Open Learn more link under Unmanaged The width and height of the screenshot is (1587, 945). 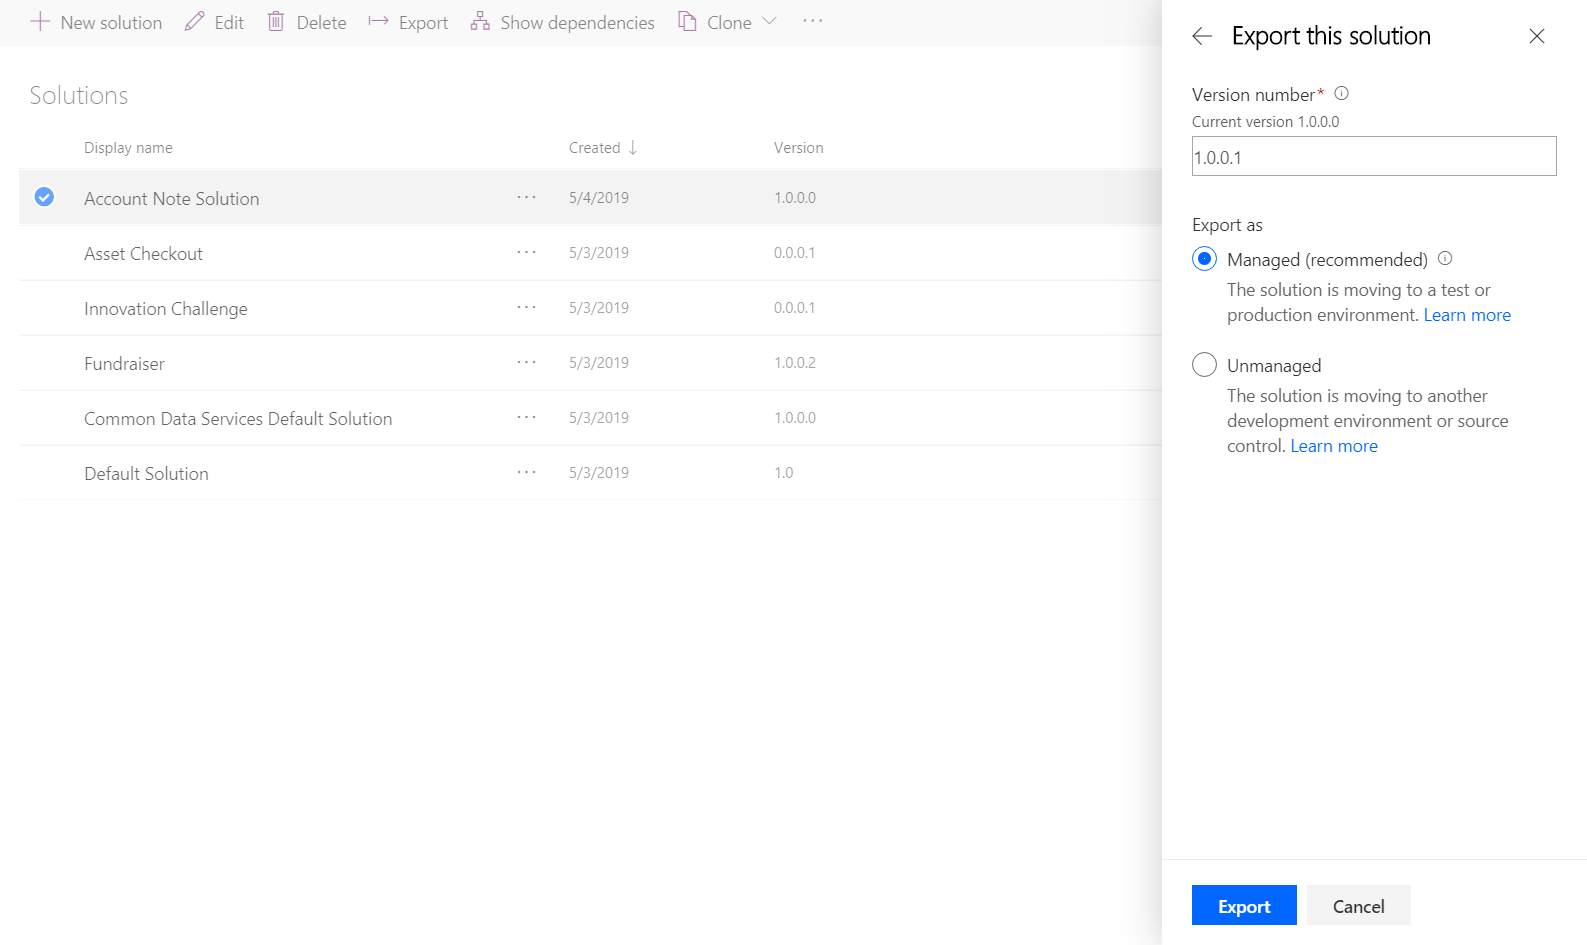pos(1333,447)
